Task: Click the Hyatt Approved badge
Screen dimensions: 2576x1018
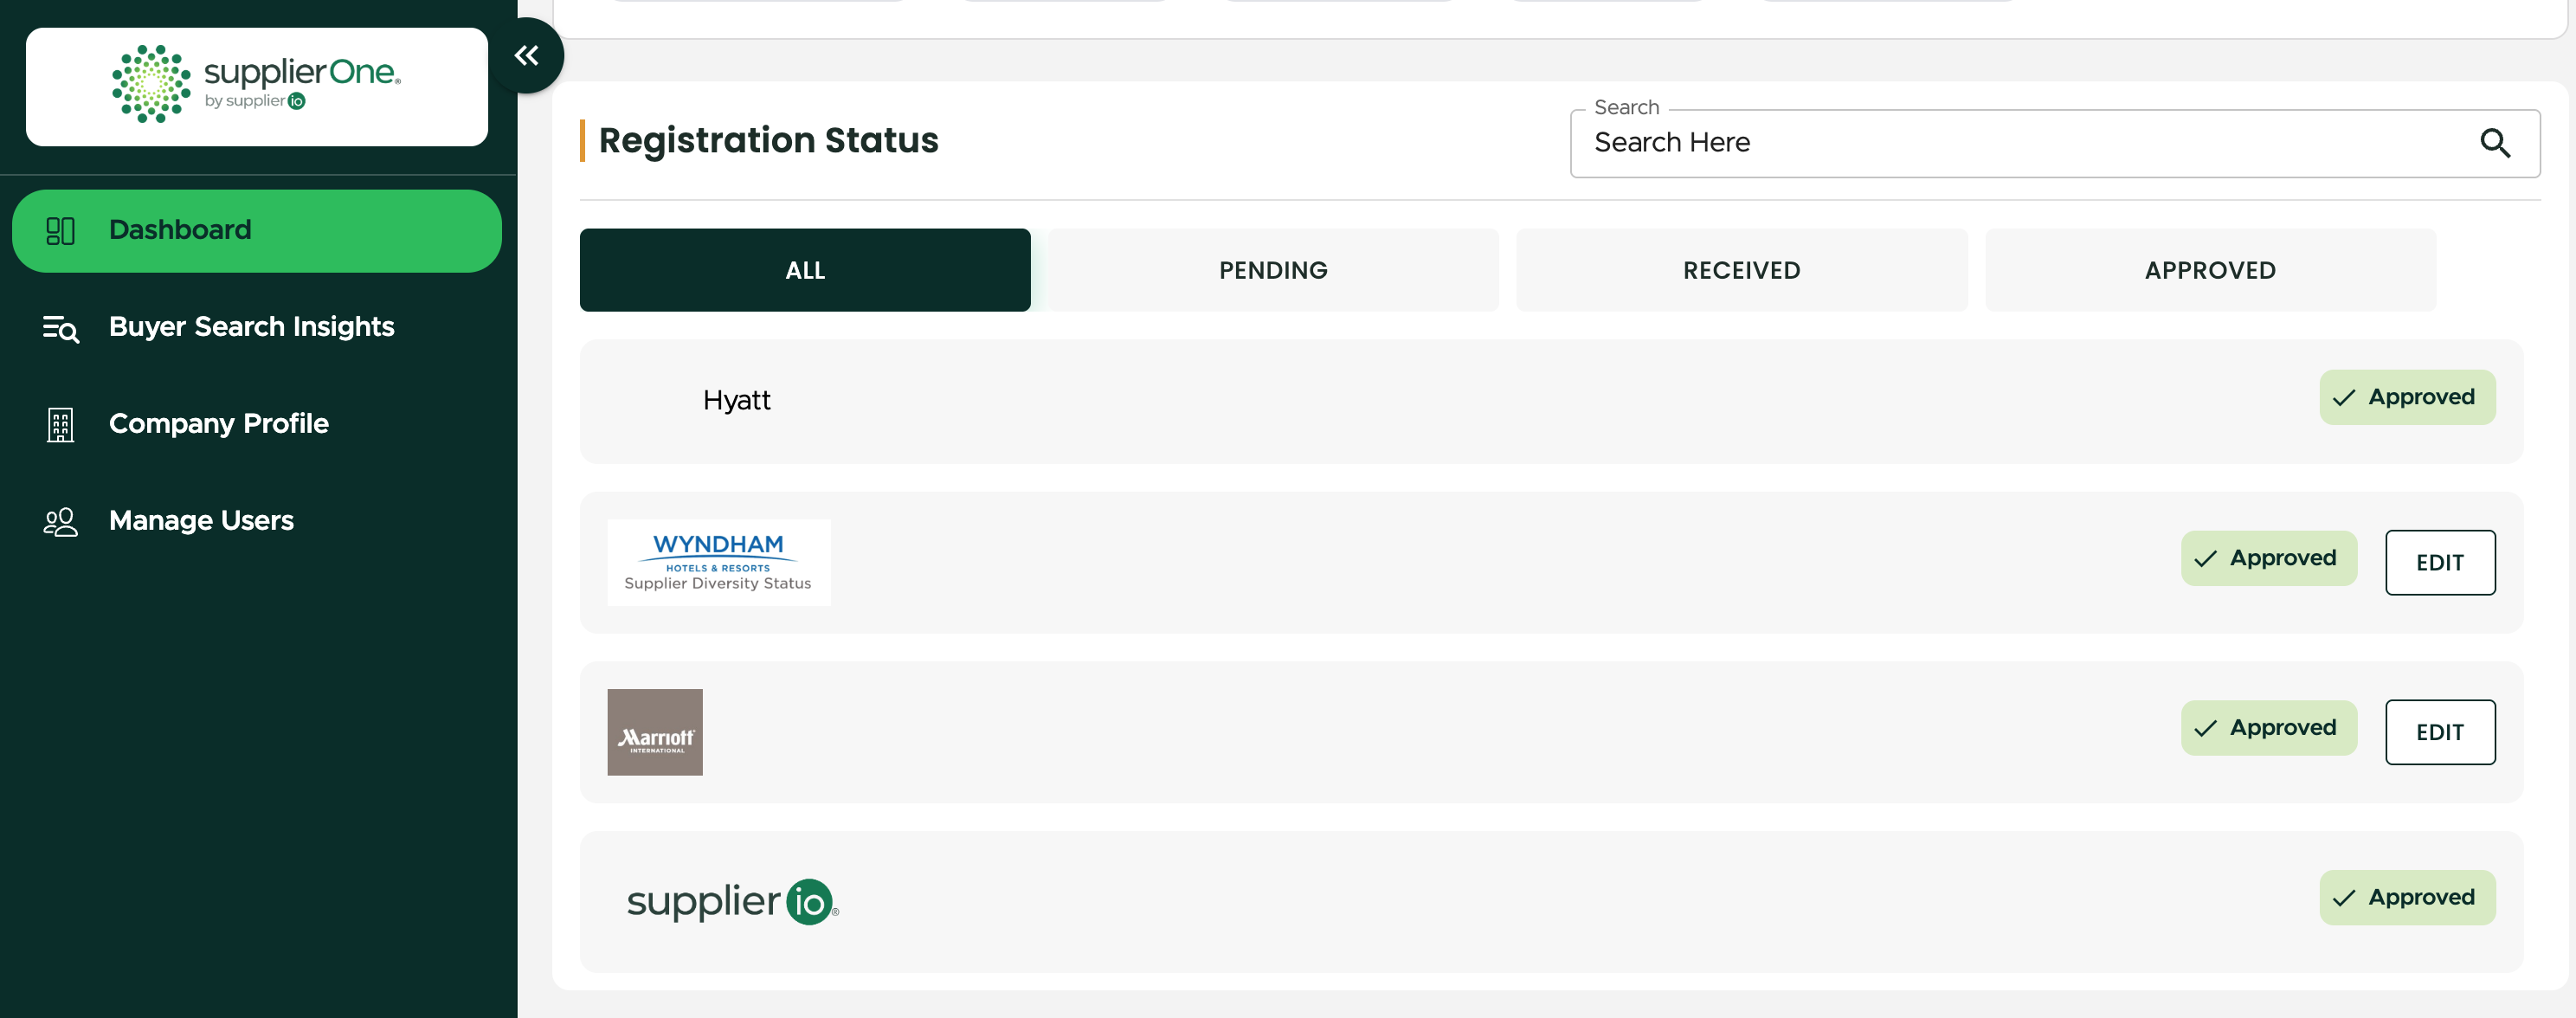Action: click(x=2407, y=397)
